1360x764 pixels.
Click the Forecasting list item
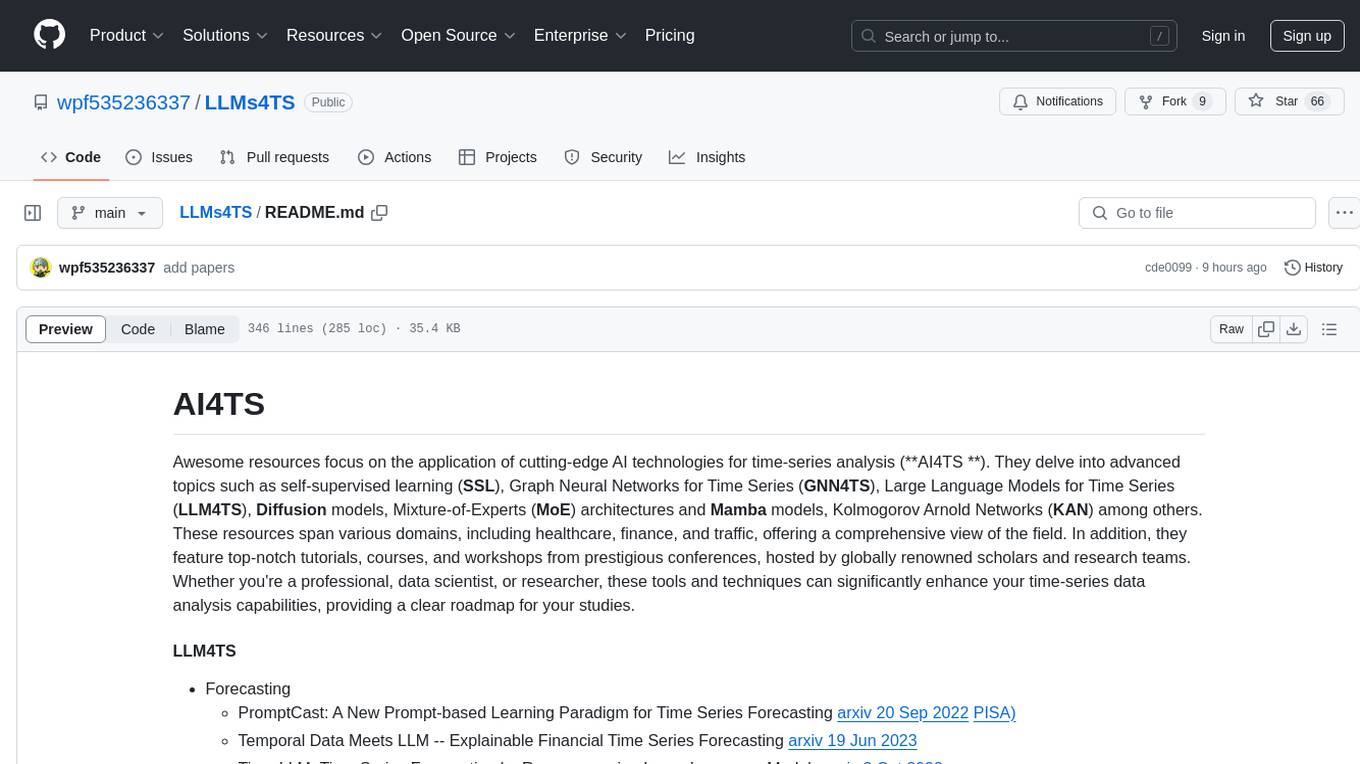(x=248, y=689)
